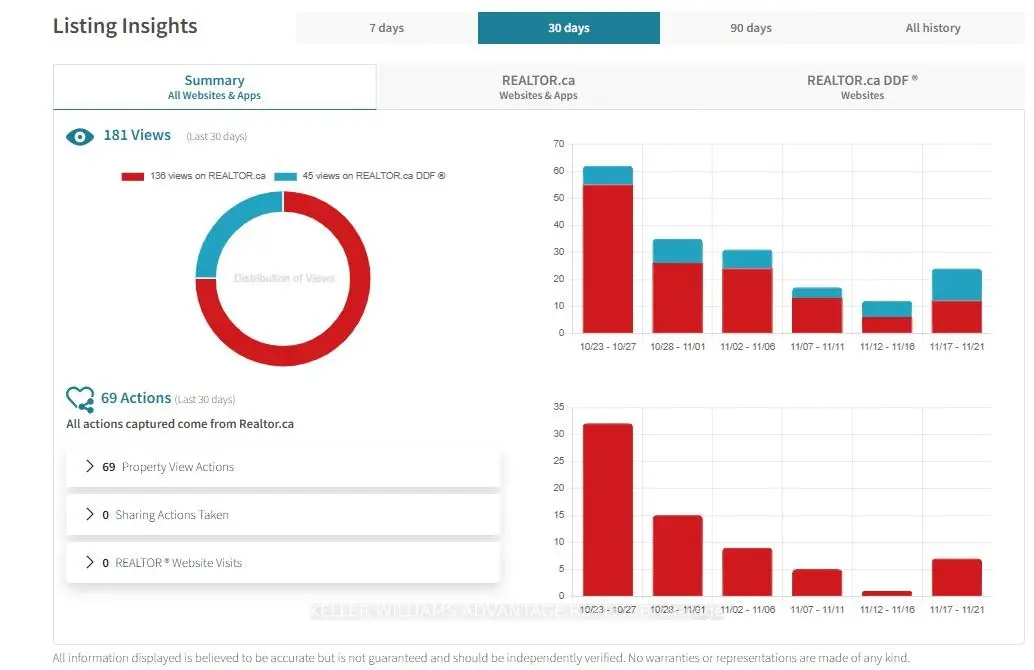Image resolution: width=1034 pixels, height=670 pixels.
Task: Click the eye icon beside 181 Views
Action: click(x=80, y=136)
